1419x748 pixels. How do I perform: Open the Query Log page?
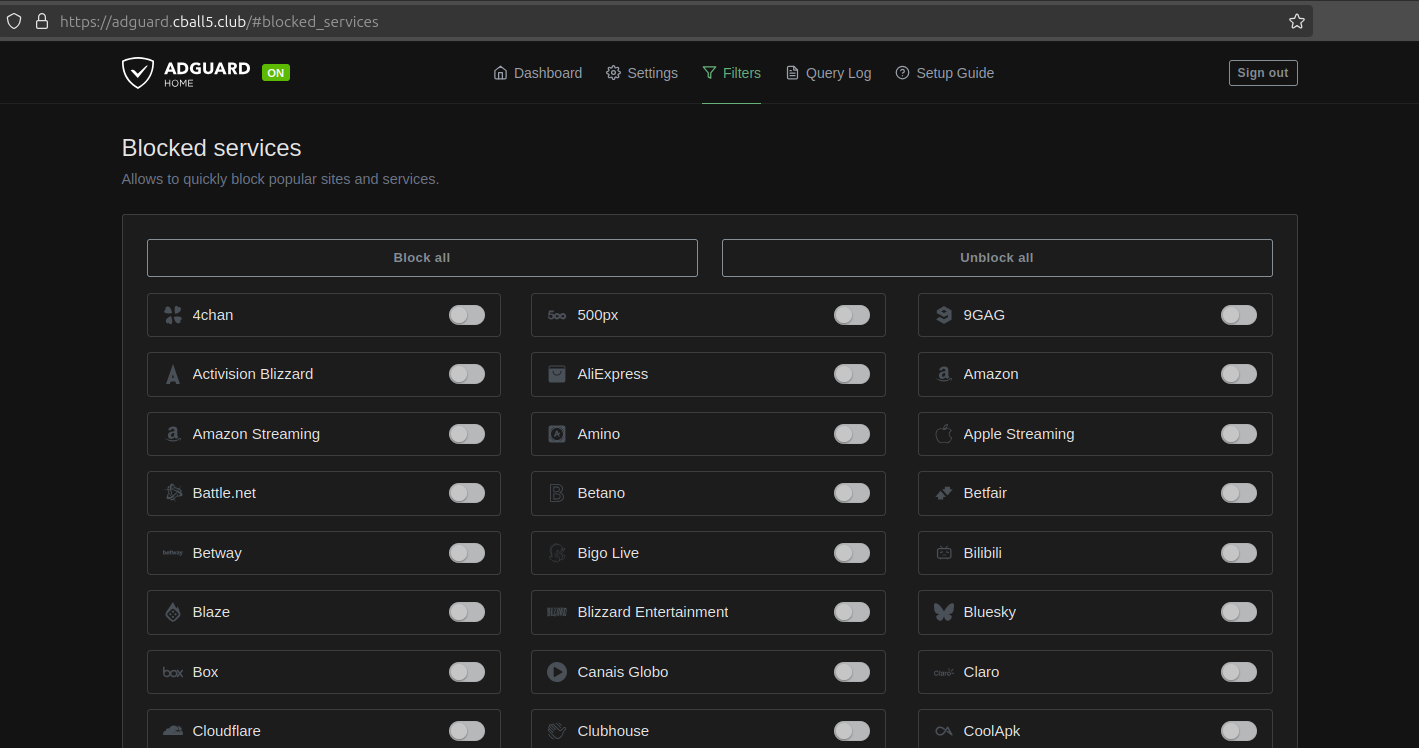(828, 73)
